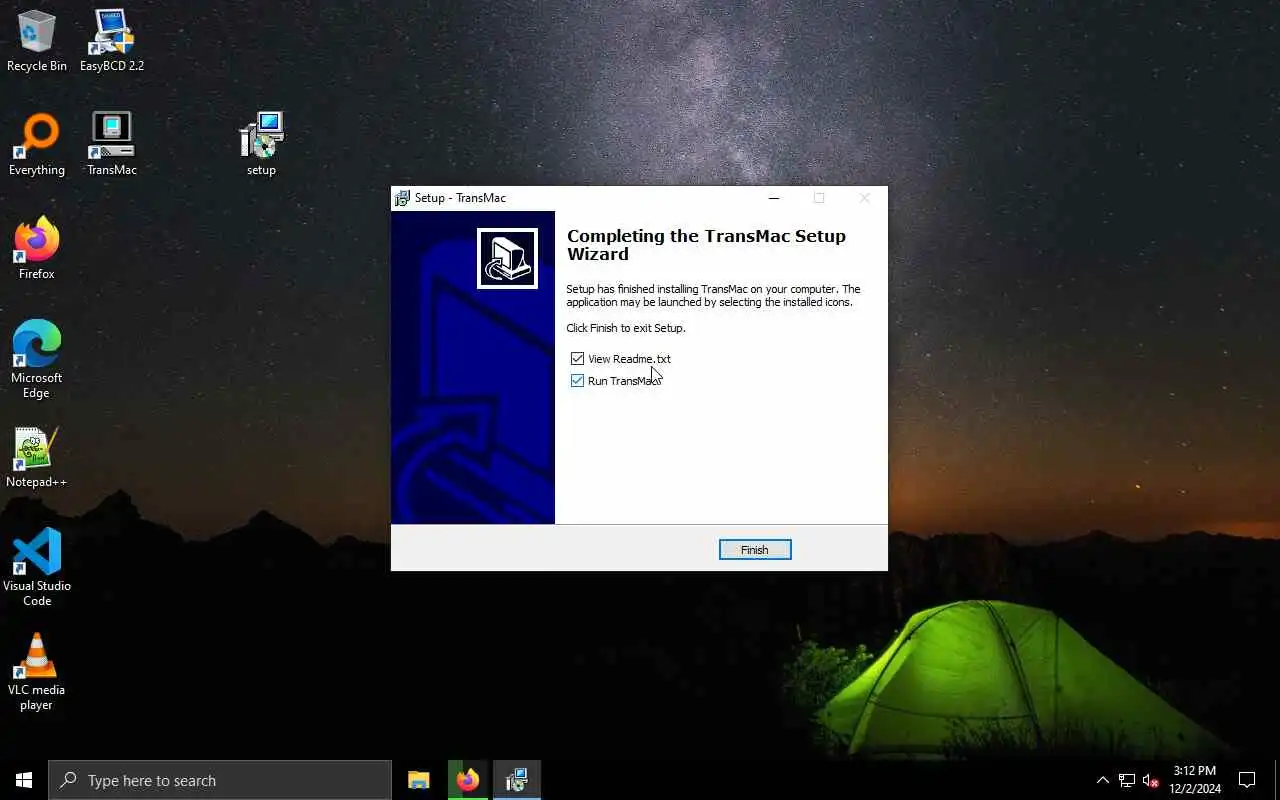Image resolution: width=1280 pixels, height=800 pixels.
Task: Open the Recycle Bin desktop icon
Action: pyautogui.click(x=37, y=41)
